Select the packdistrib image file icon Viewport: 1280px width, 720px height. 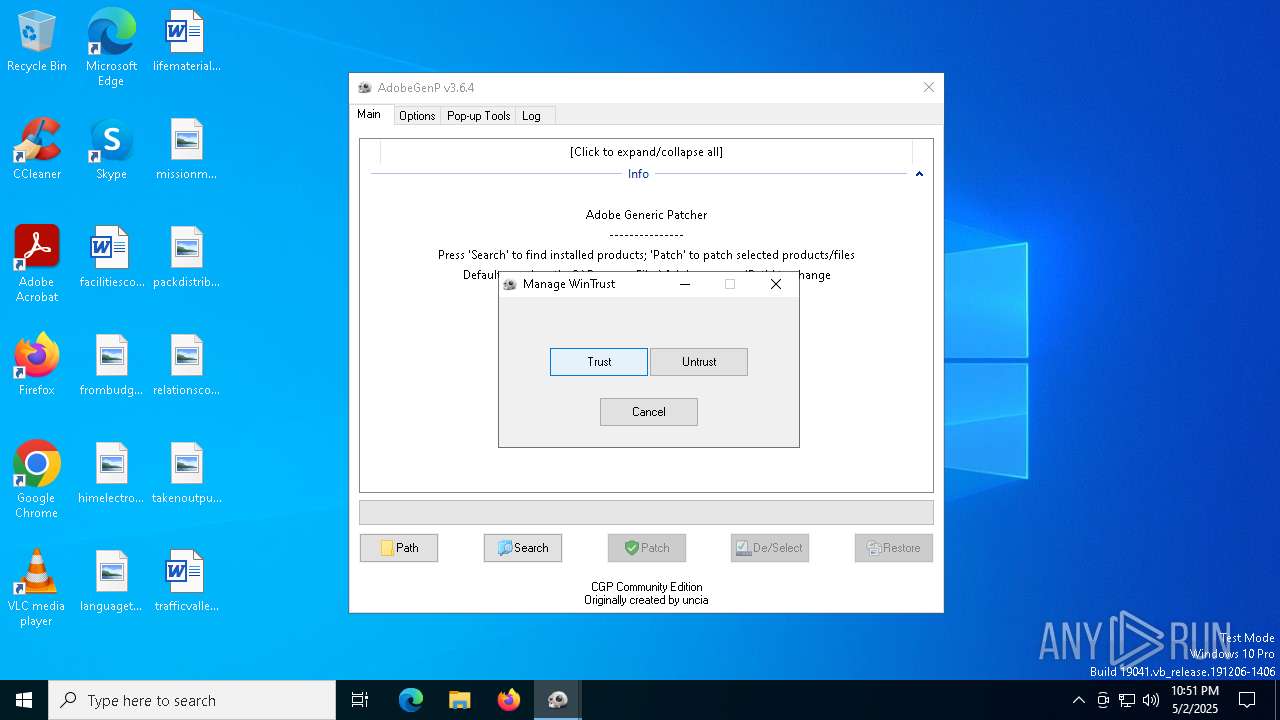(x=186, y=258)
